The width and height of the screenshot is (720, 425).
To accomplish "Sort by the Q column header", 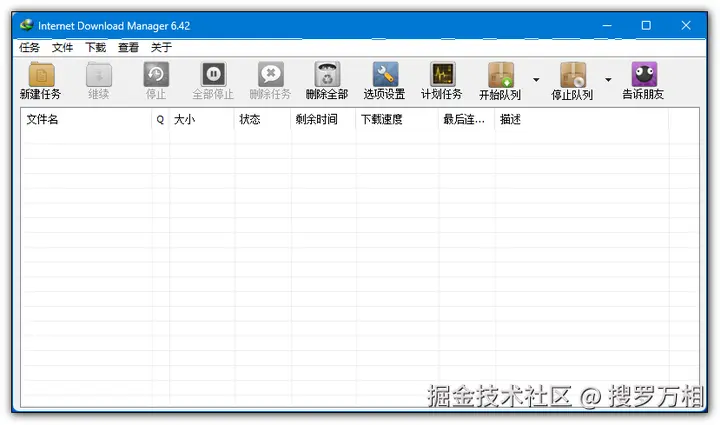I will [x=160, y=120].
